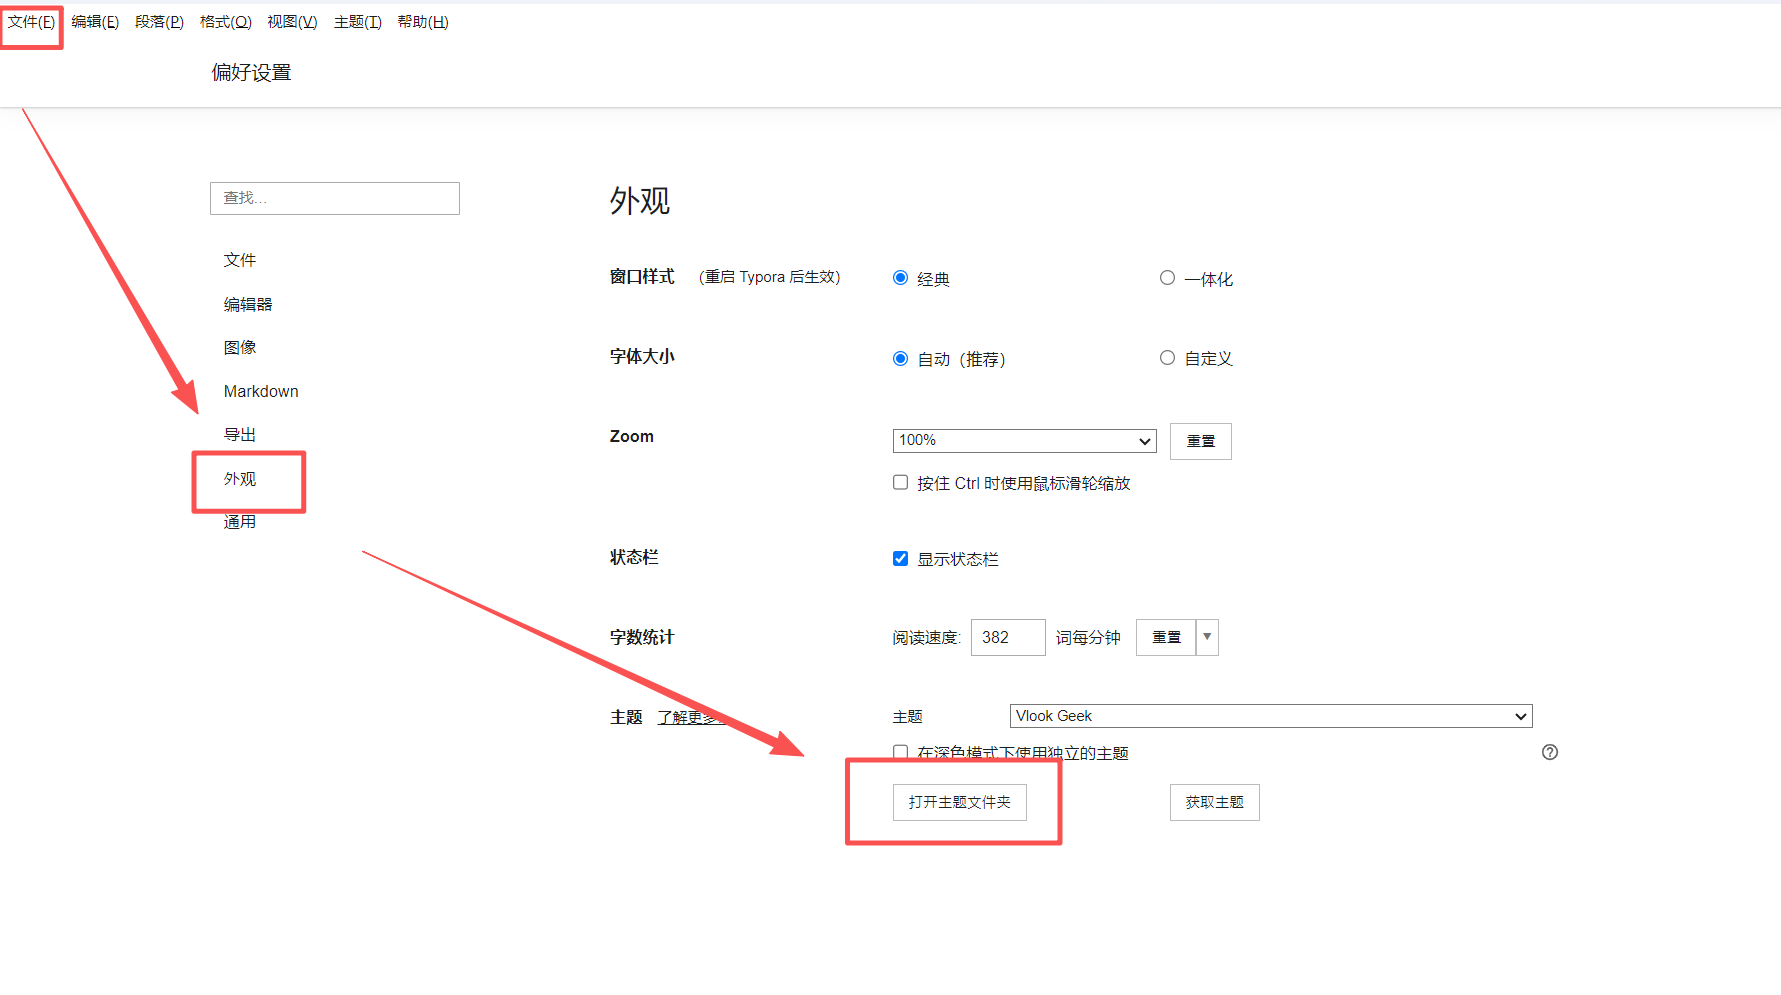Open the Vlook Geek theme dropdown
The width and height of the screenshot is (1781, 995).
pyautogui.click(x=1270, y=716)
